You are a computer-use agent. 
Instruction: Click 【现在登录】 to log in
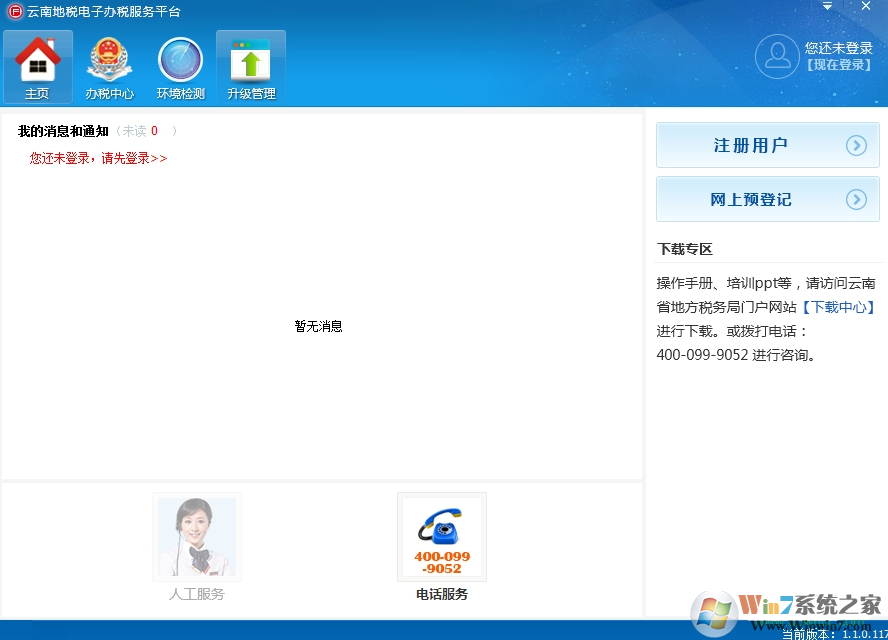click(836, 66)
